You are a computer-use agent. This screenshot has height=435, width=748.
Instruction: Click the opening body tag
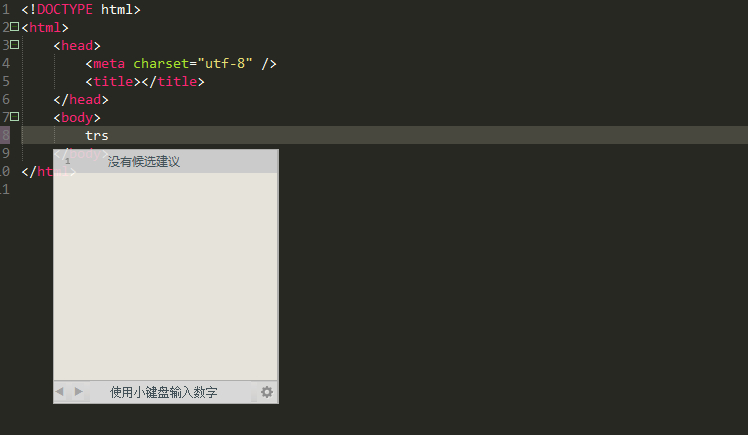pos(77,117)
